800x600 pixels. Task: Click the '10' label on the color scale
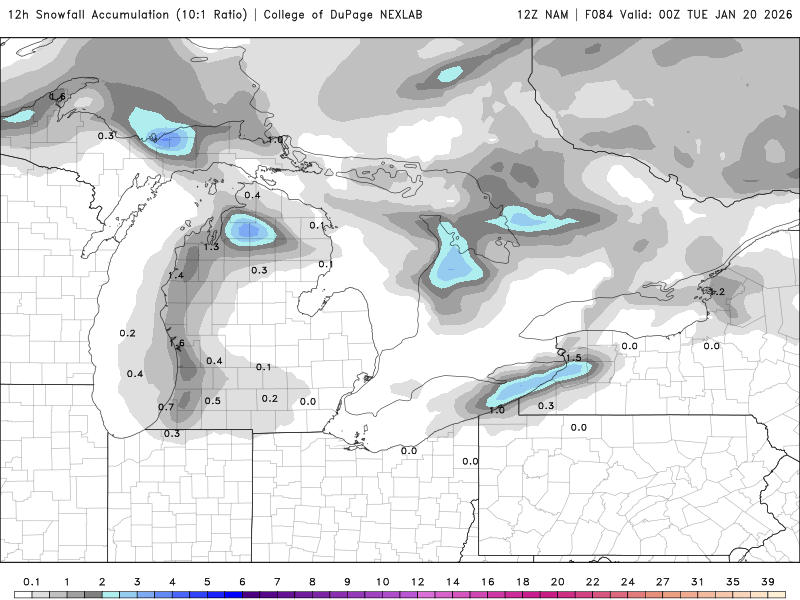click(x=383, y=582)
